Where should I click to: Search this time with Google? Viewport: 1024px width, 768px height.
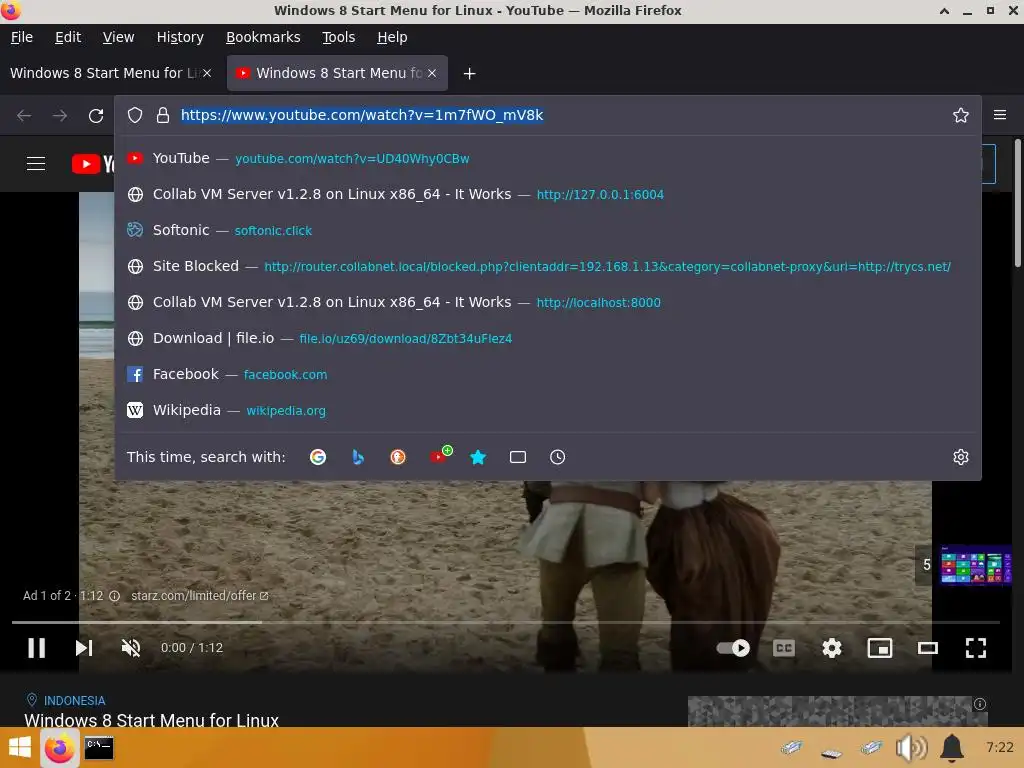317,457
